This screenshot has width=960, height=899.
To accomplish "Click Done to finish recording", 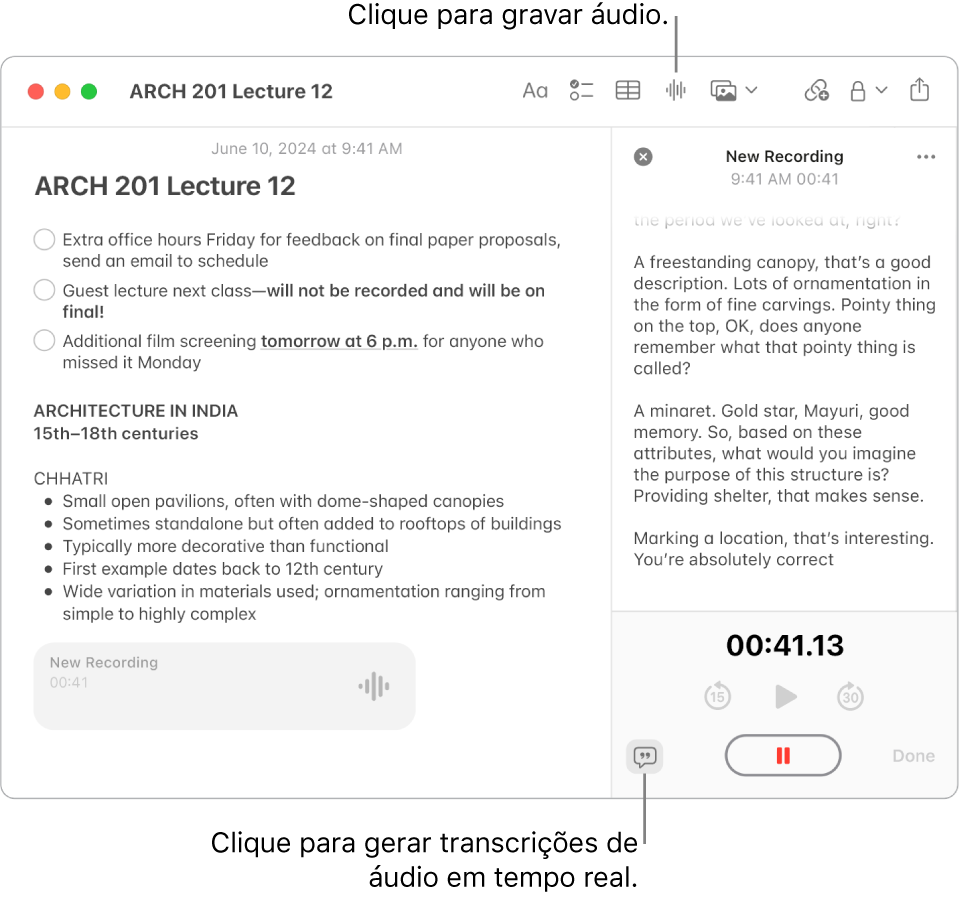I will (x=913, y=756).
